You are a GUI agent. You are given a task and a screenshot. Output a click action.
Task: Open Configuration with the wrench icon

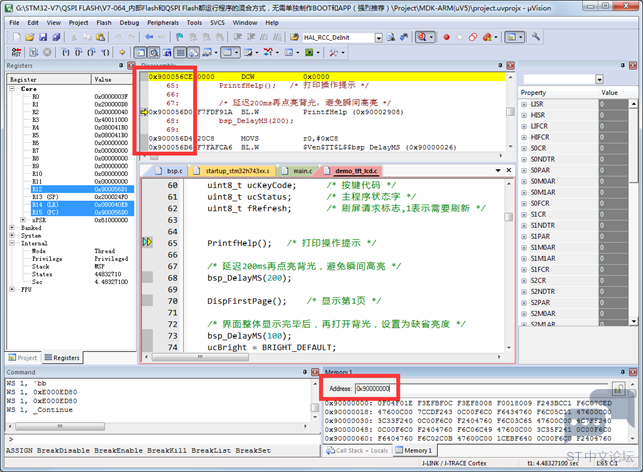point(536,37)
